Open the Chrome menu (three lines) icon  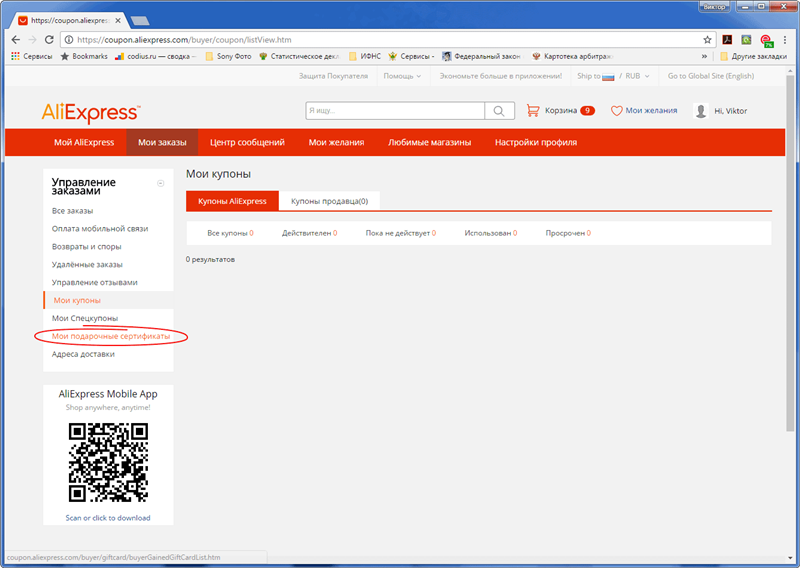pos(785,40)
